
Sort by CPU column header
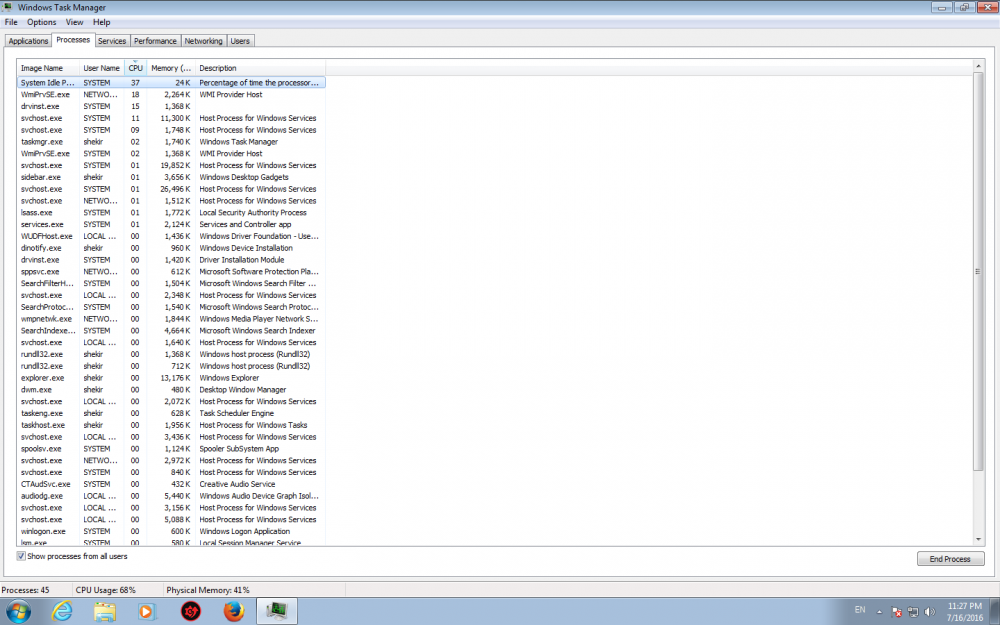pos(135,68)
